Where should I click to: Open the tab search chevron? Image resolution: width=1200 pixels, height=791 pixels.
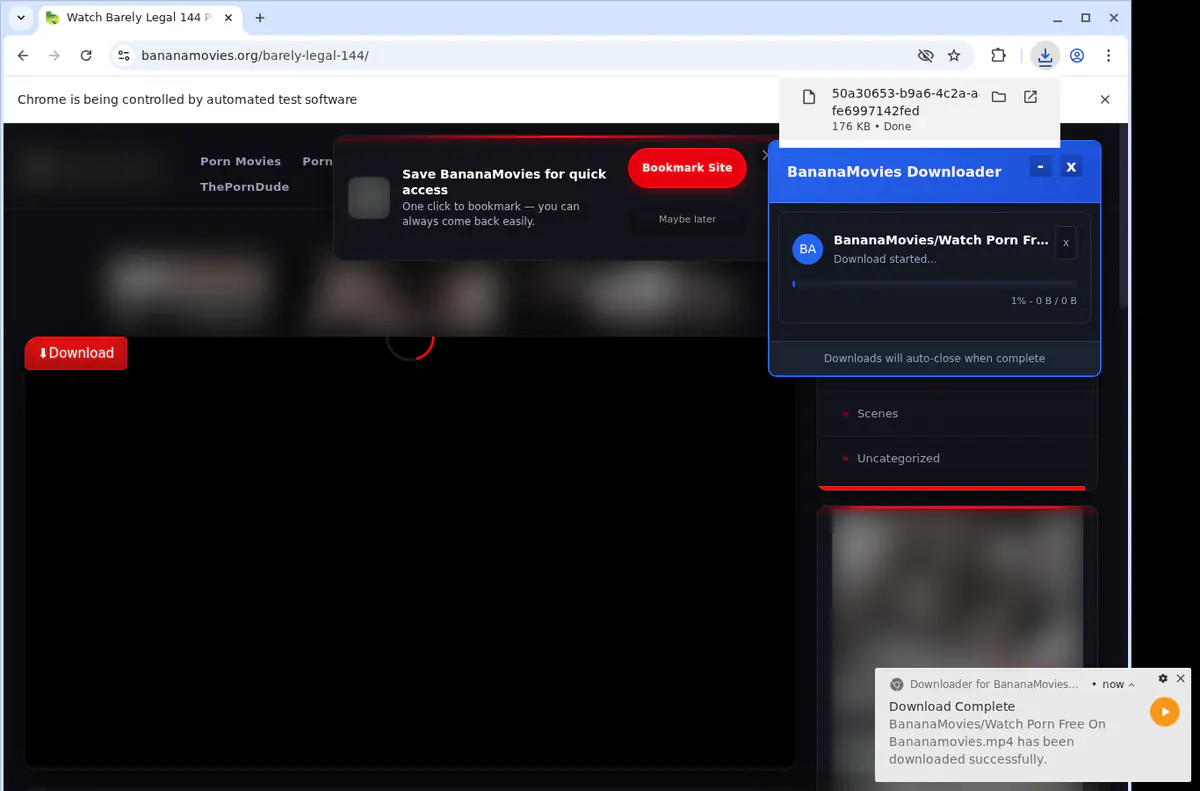click(x=21, y=18)
